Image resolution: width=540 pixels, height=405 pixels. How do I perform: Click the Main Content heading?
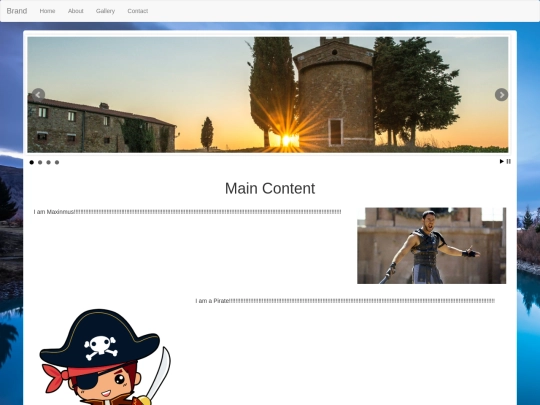tap(270, 188)
